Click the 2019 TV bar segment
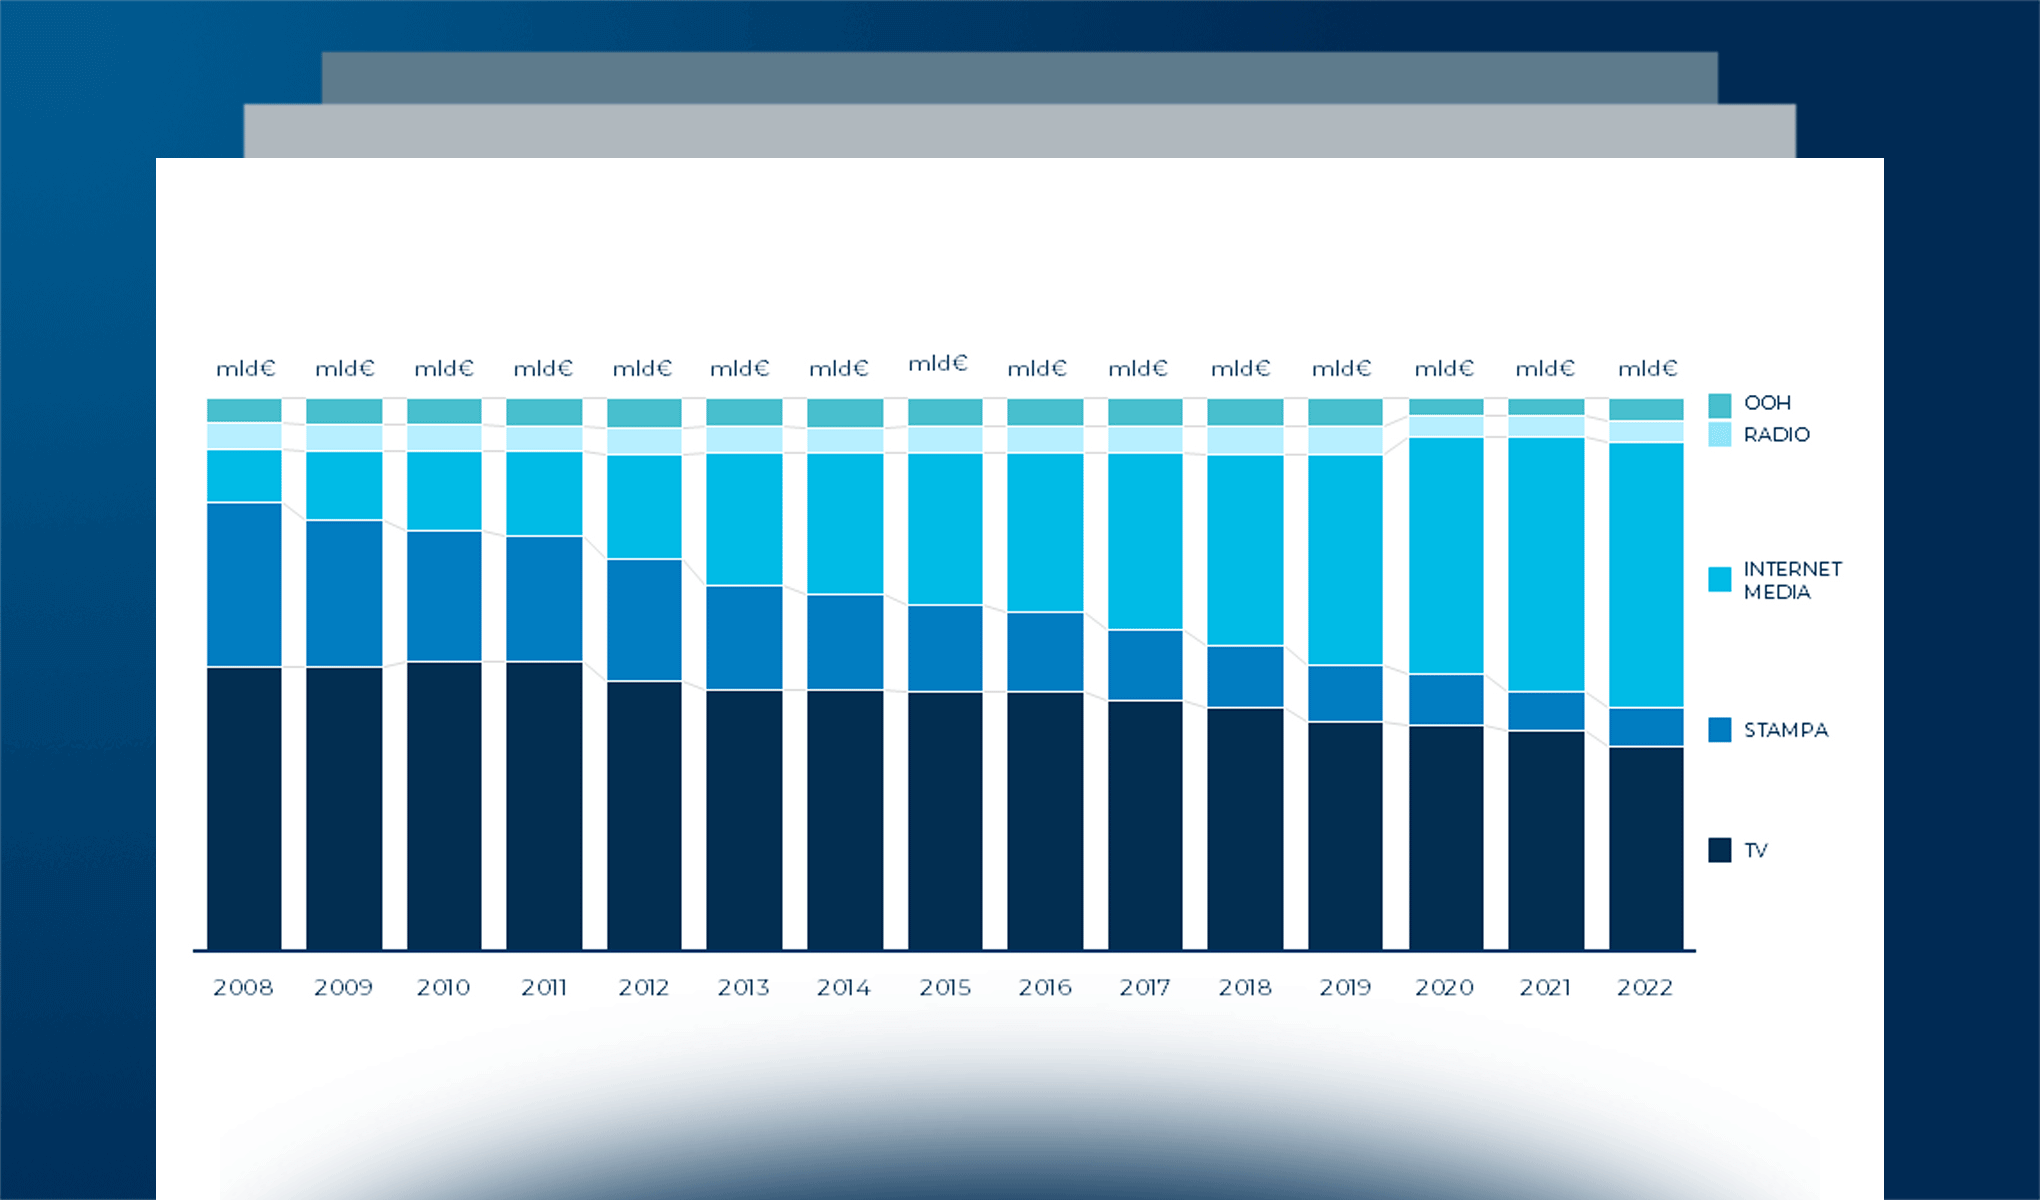The width and height of the screenshot is (2040, 1200). tap(1345, 835)
